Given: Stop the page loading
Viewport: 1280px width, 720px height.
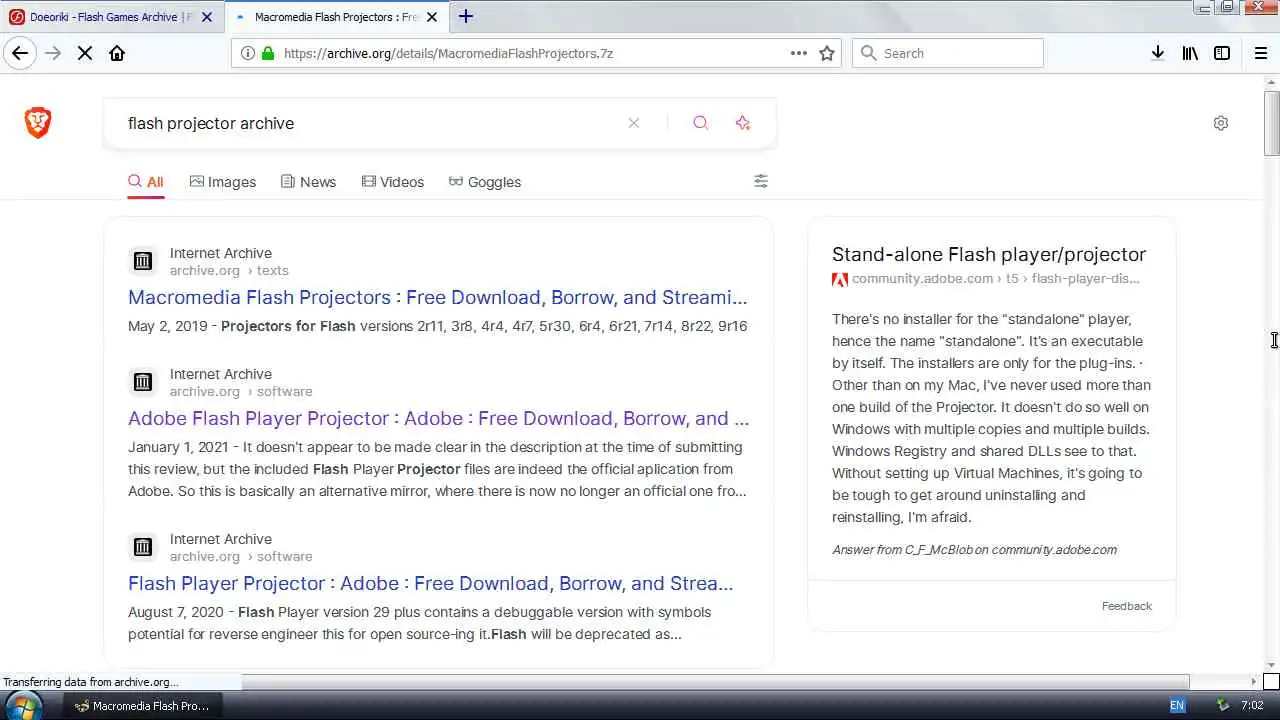Looking at the screenshot, I should (85, 53).
